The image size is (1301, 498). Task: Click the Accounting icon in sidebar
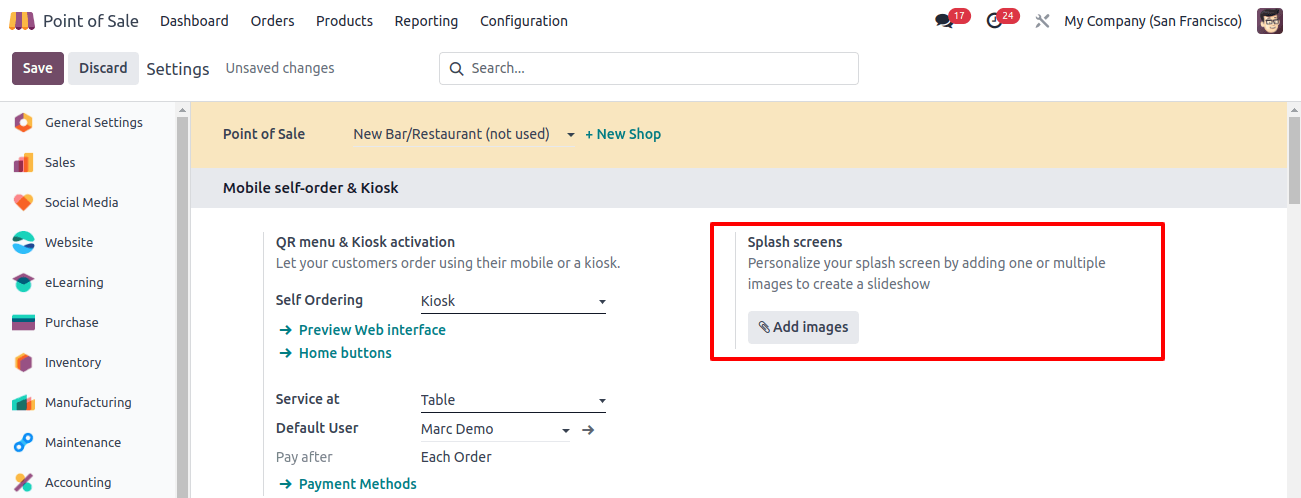23,482
